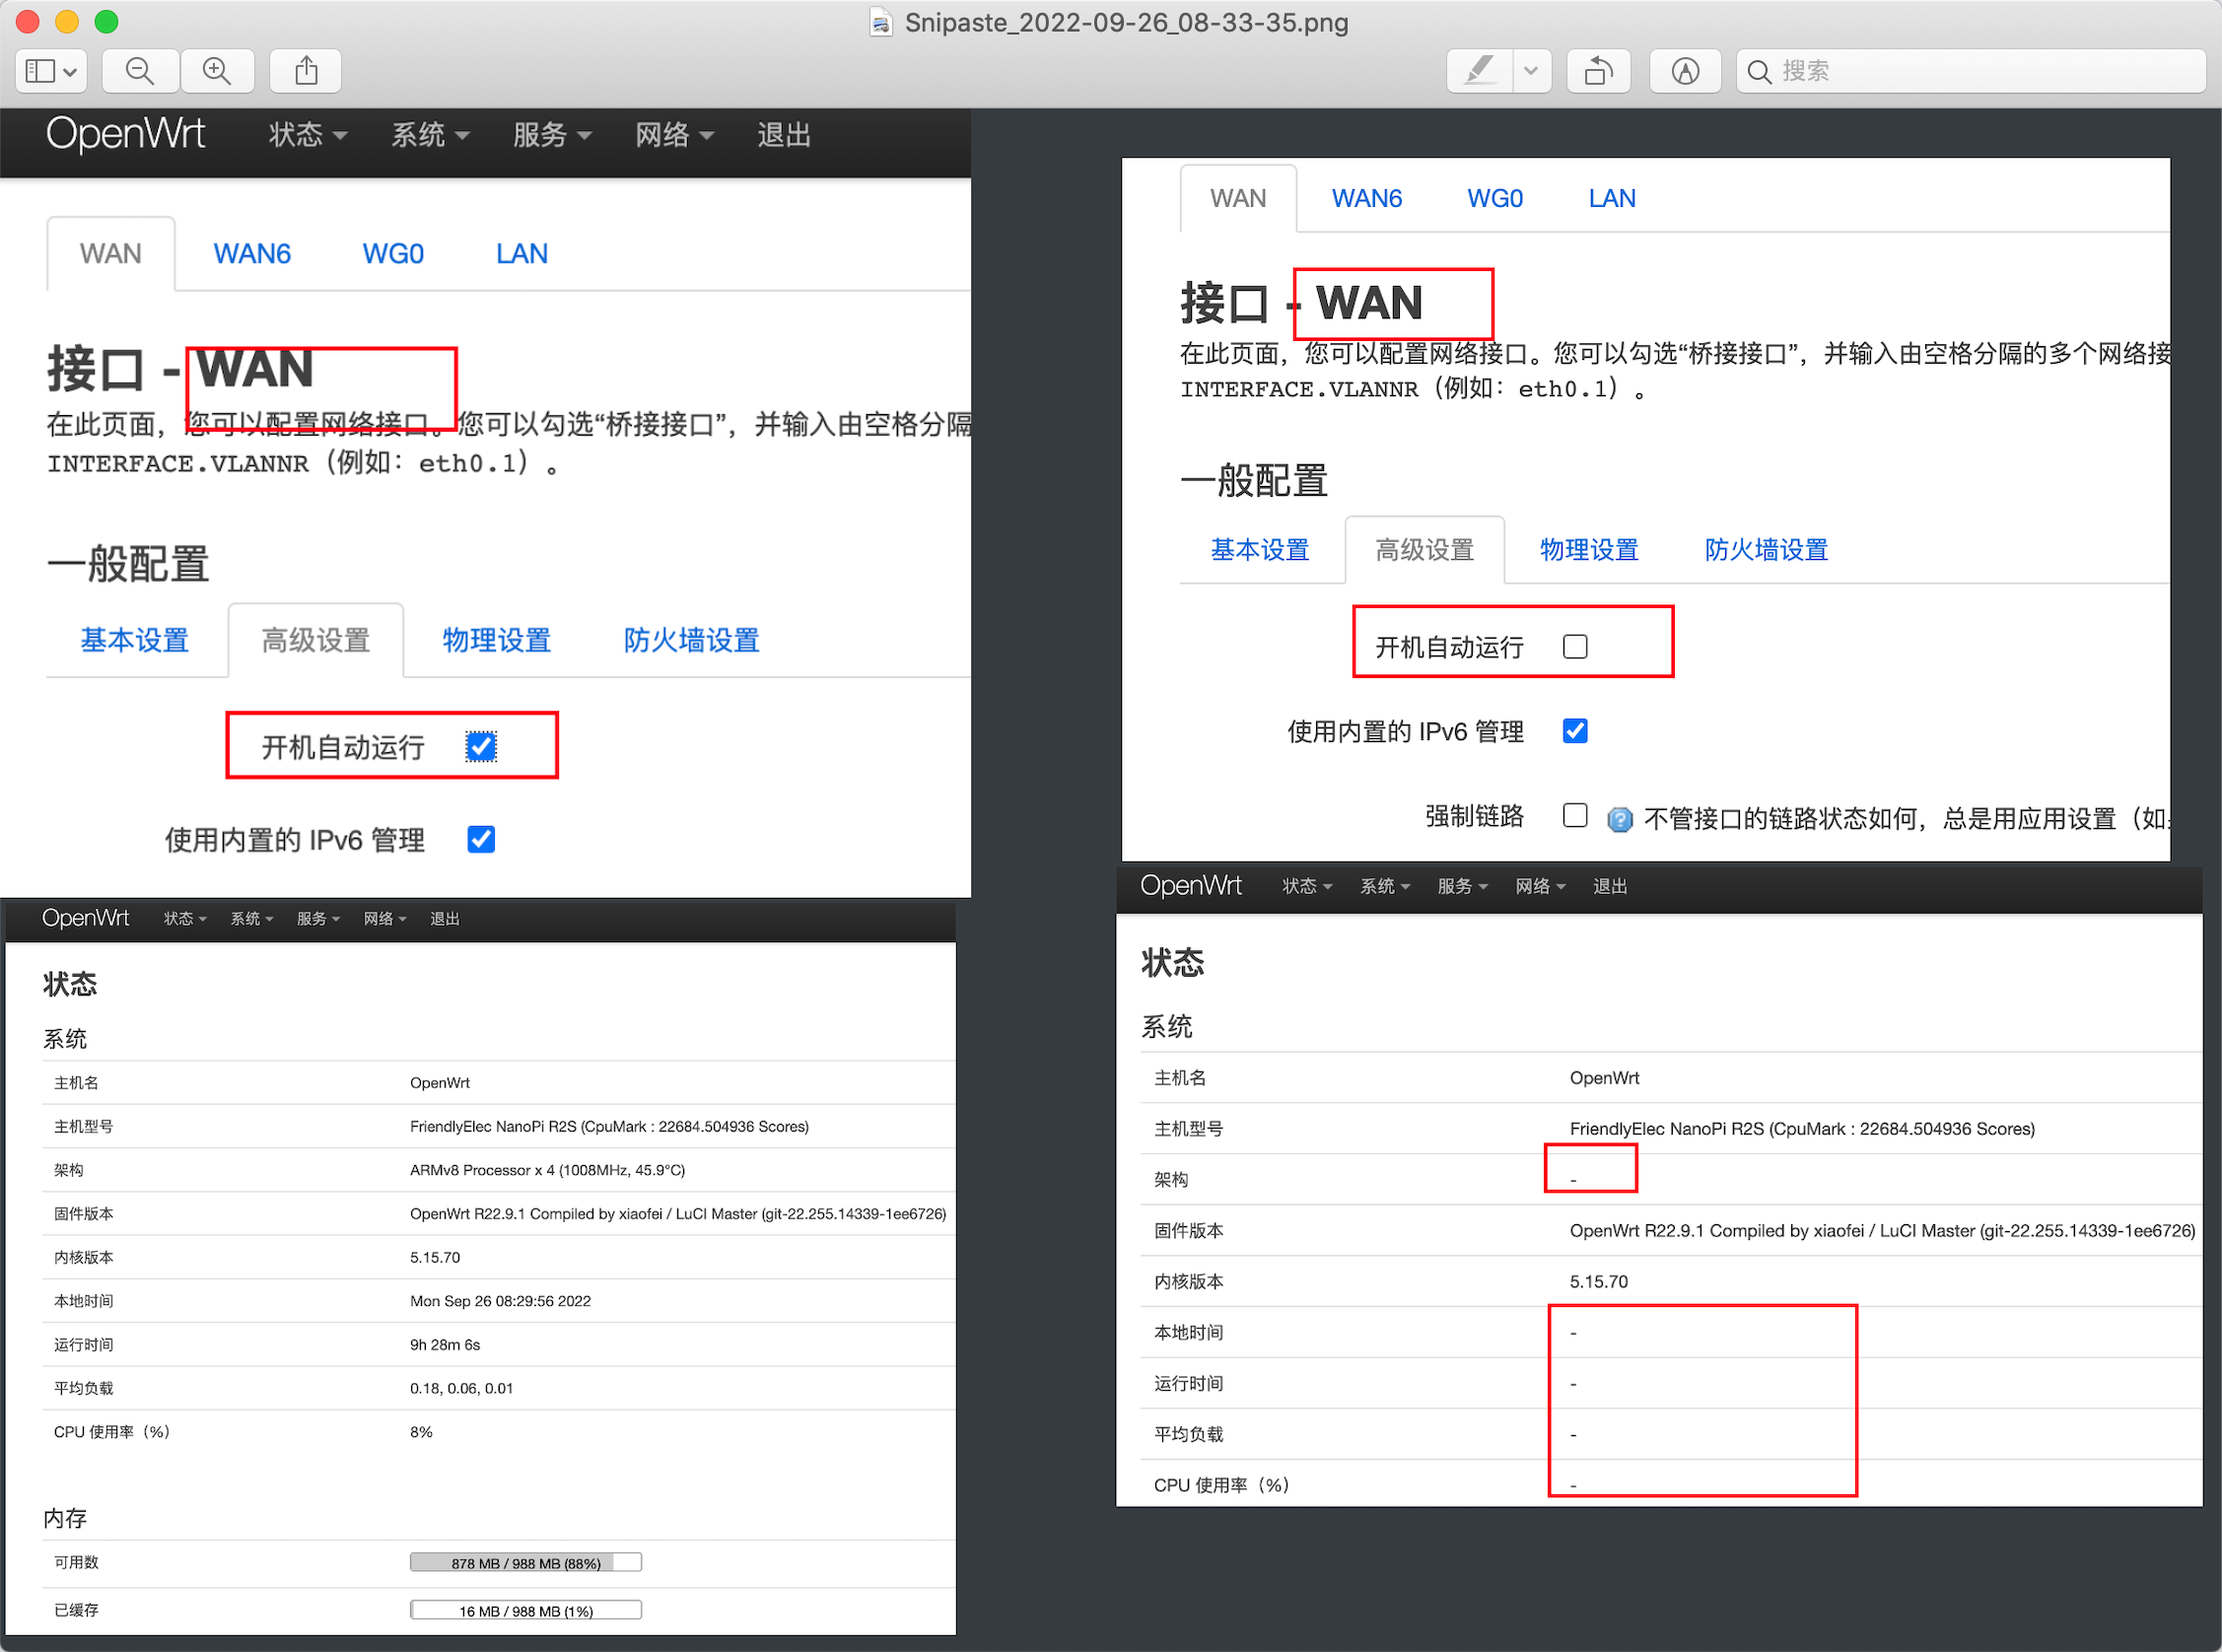2222x1652 pixels.
Task: Click 退出 in top-left panel
Action: pos(783,135)
